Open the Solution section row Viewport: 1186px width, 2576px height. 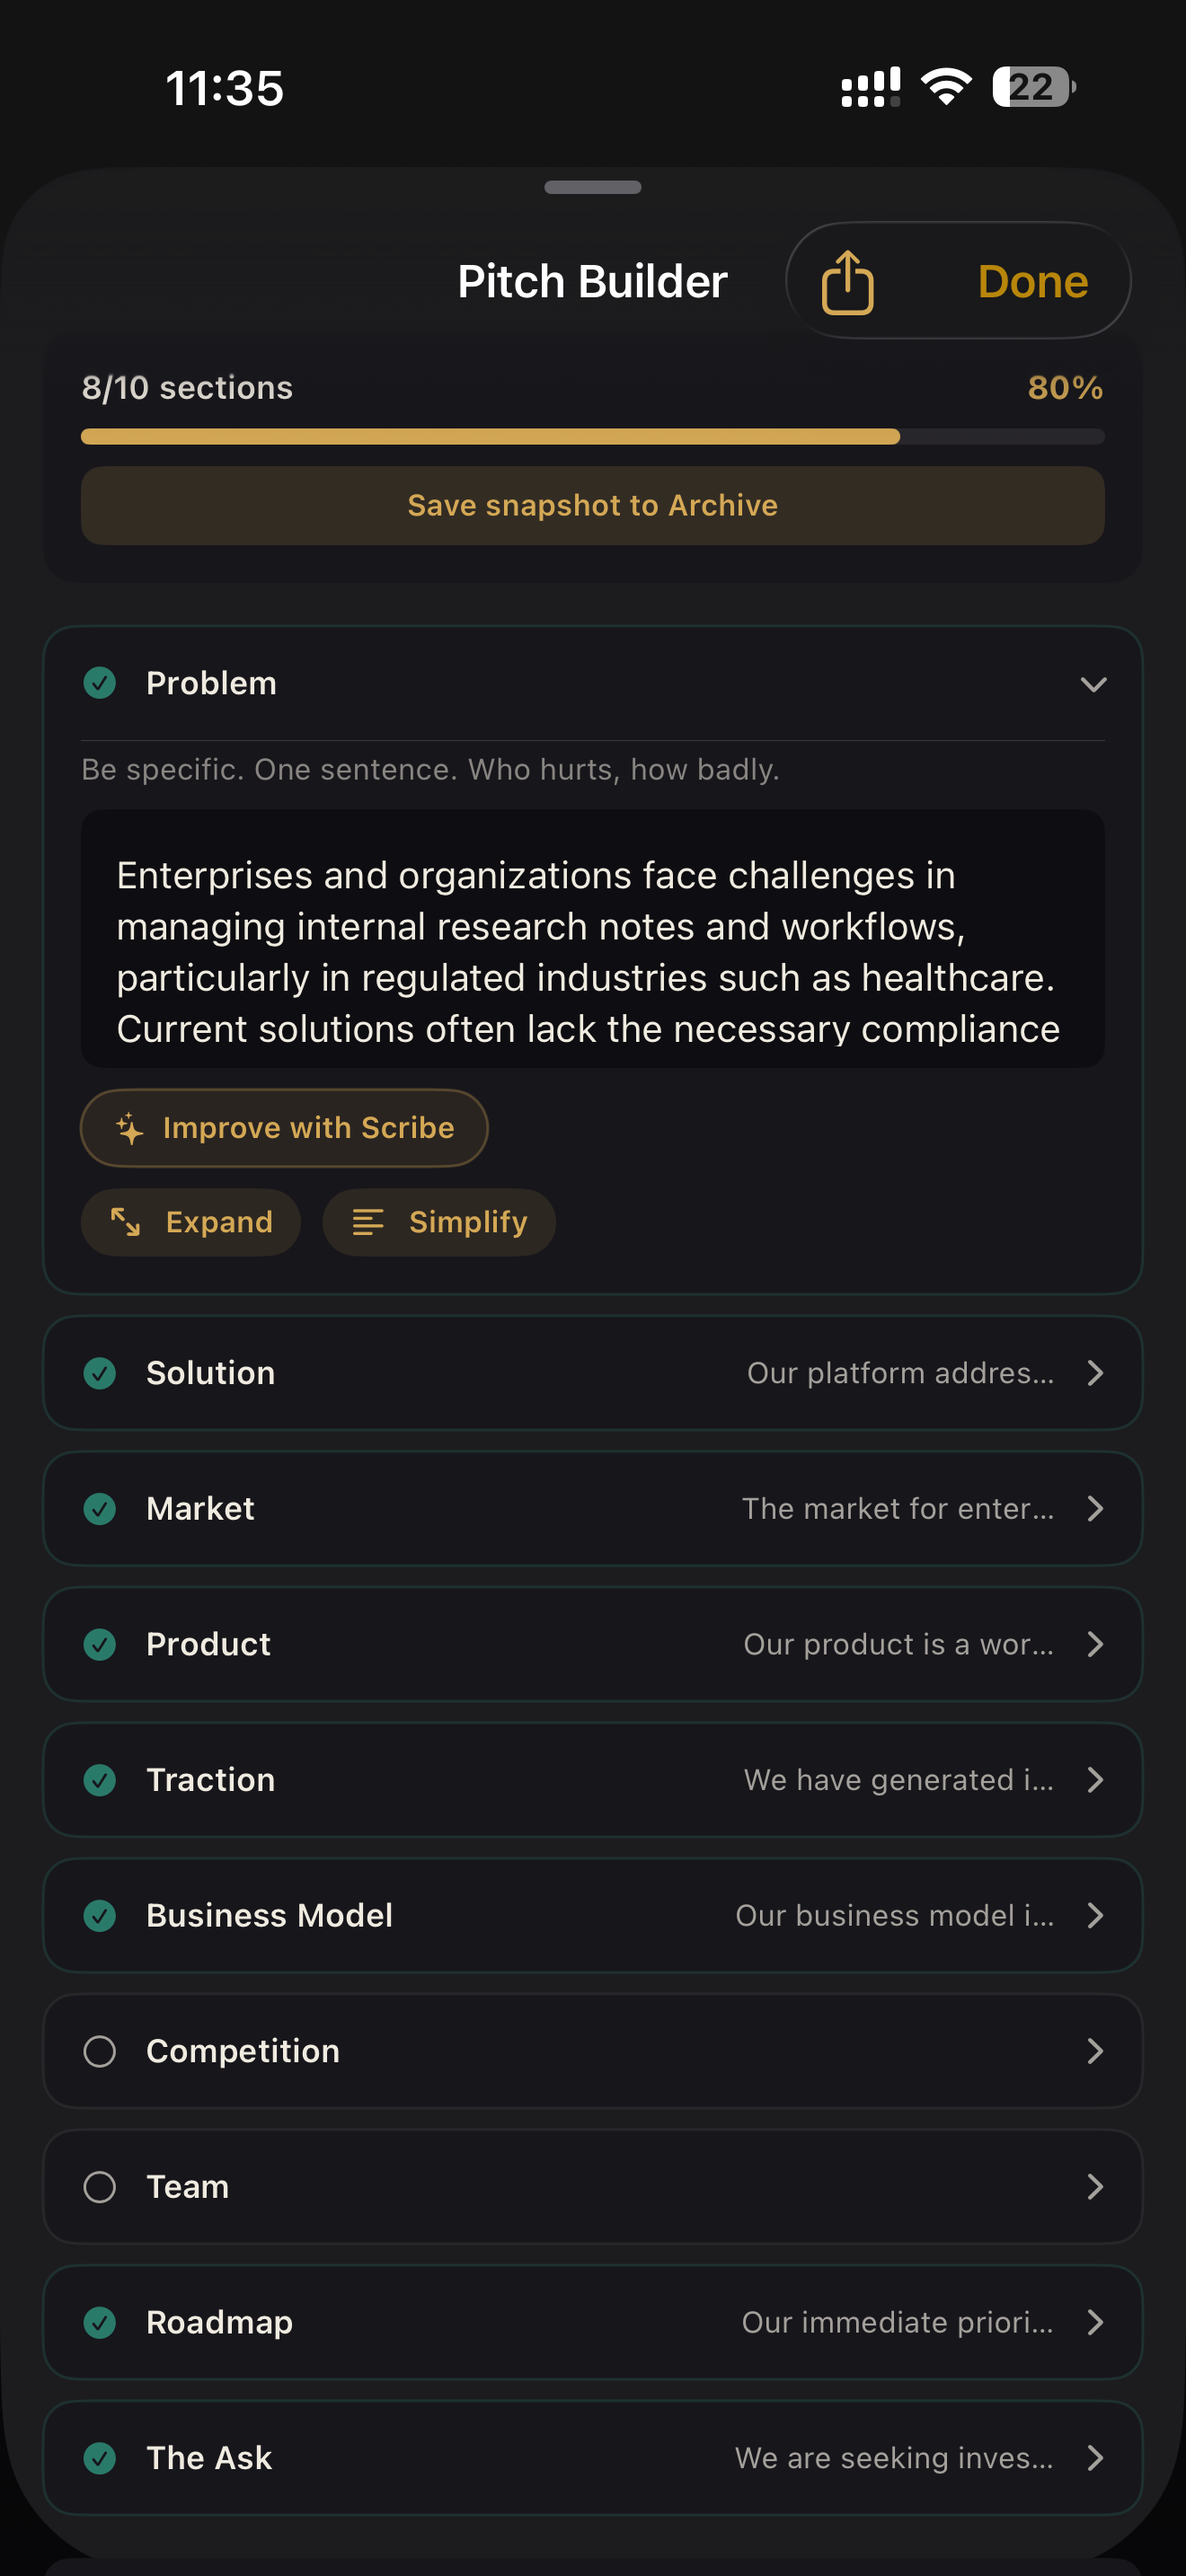pyautogui.click(x=593, y=1373)
